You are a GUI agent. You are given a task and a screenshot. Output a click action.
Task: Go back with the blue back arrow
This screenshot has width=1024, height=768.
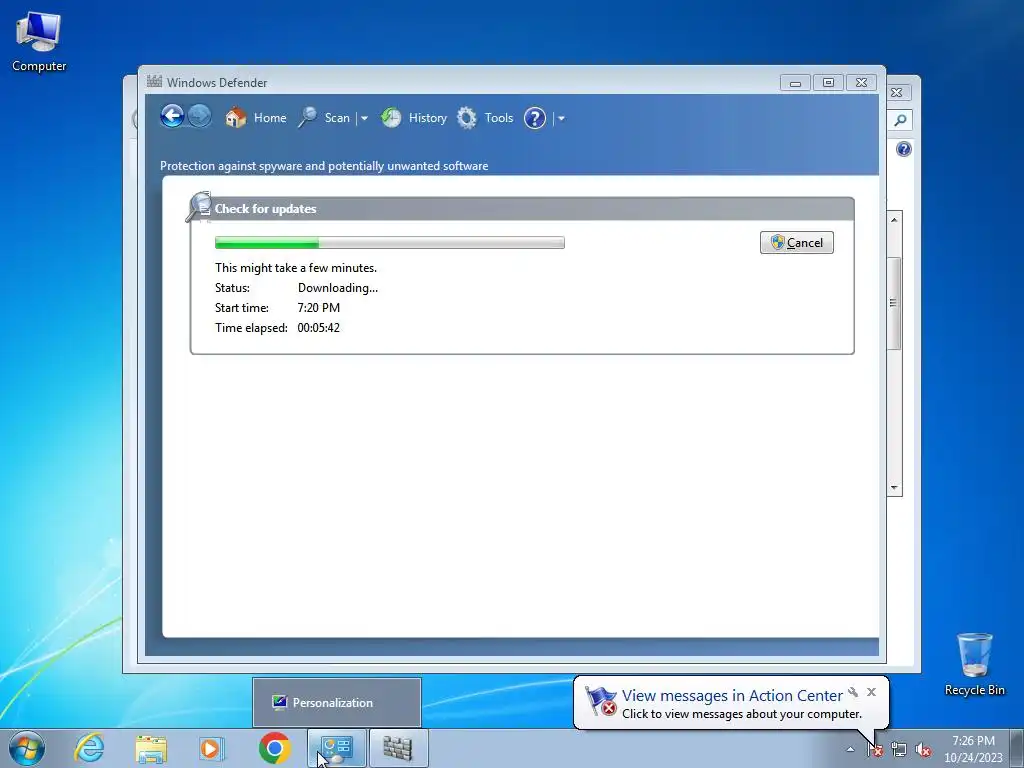(x=172, y=117)
